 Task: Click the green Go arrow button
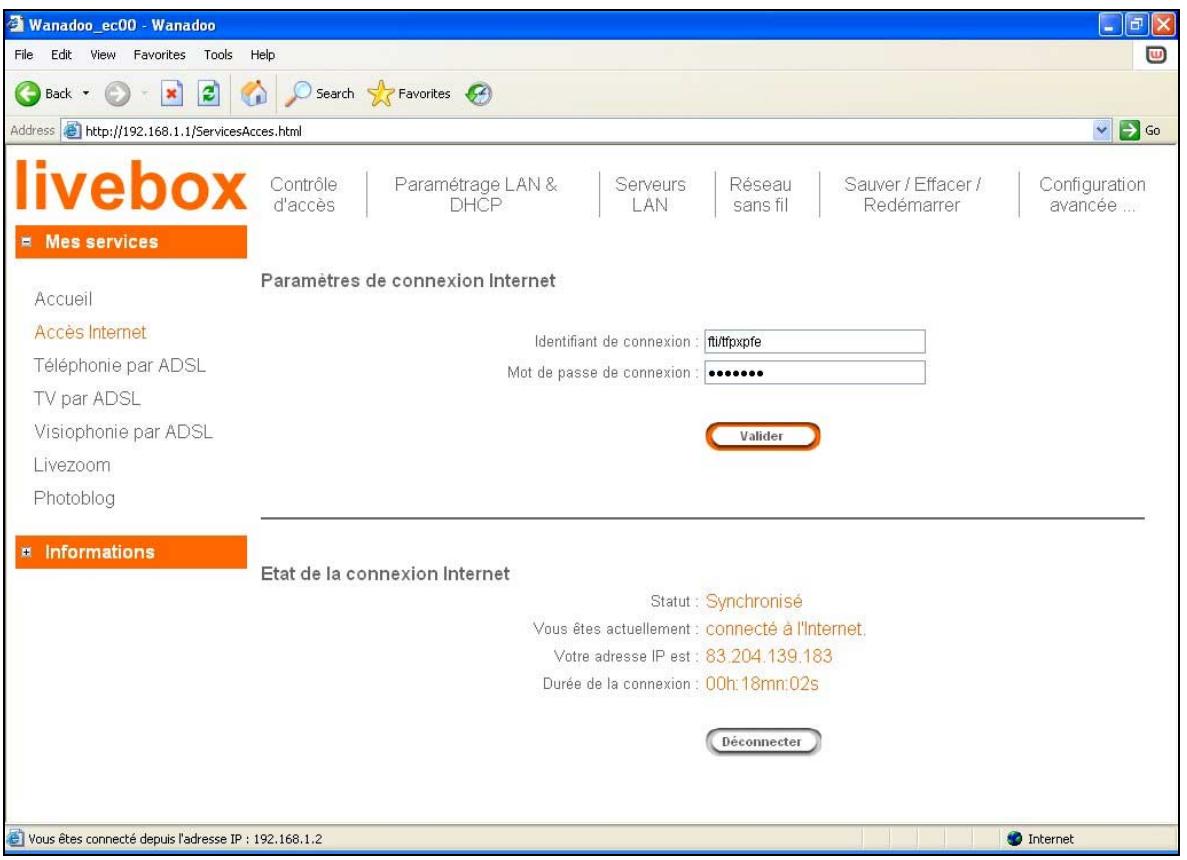click(x=1129, y=130)
